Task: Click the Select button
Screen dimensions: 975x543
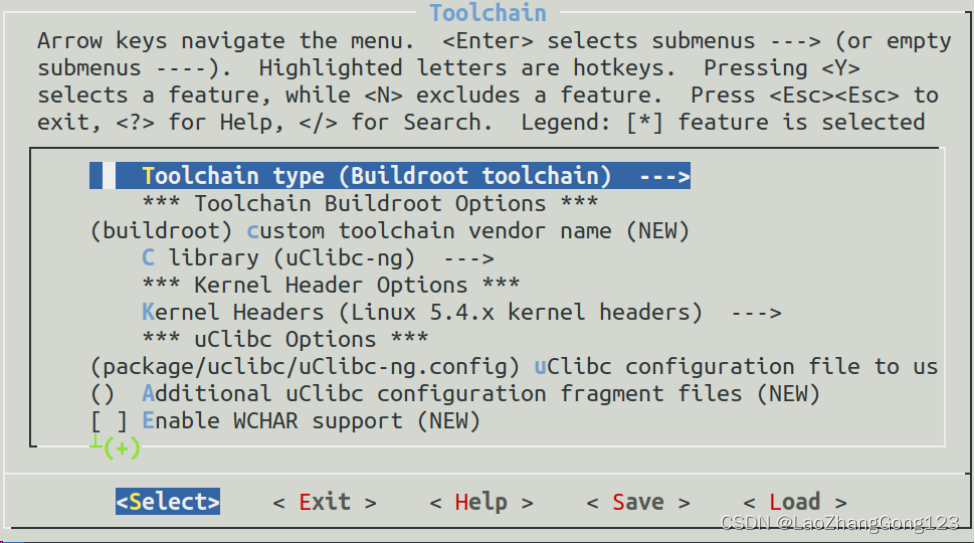Action: point(168,501)
